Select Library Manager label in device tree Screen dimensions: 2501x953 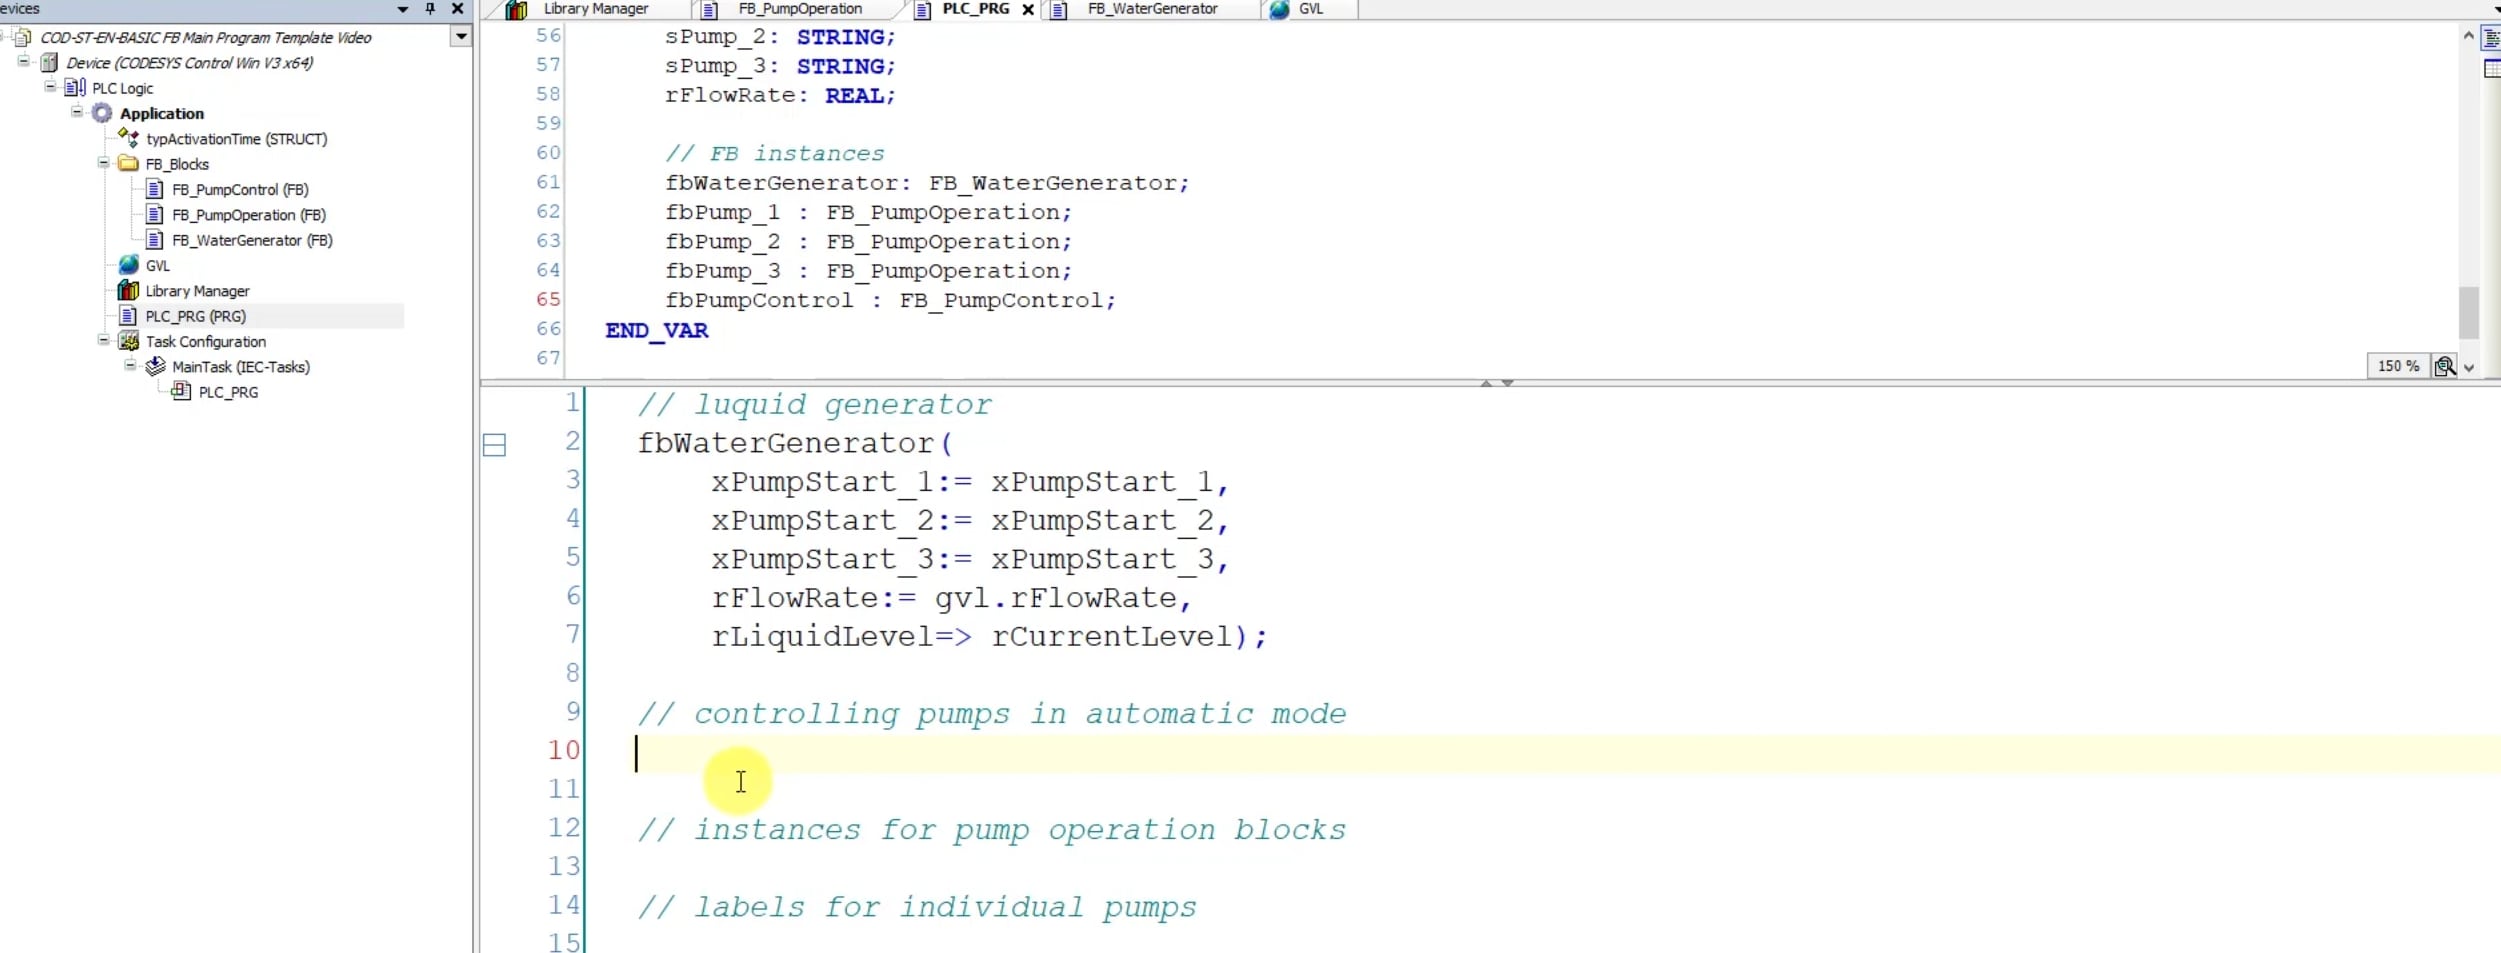coord(198,291)
